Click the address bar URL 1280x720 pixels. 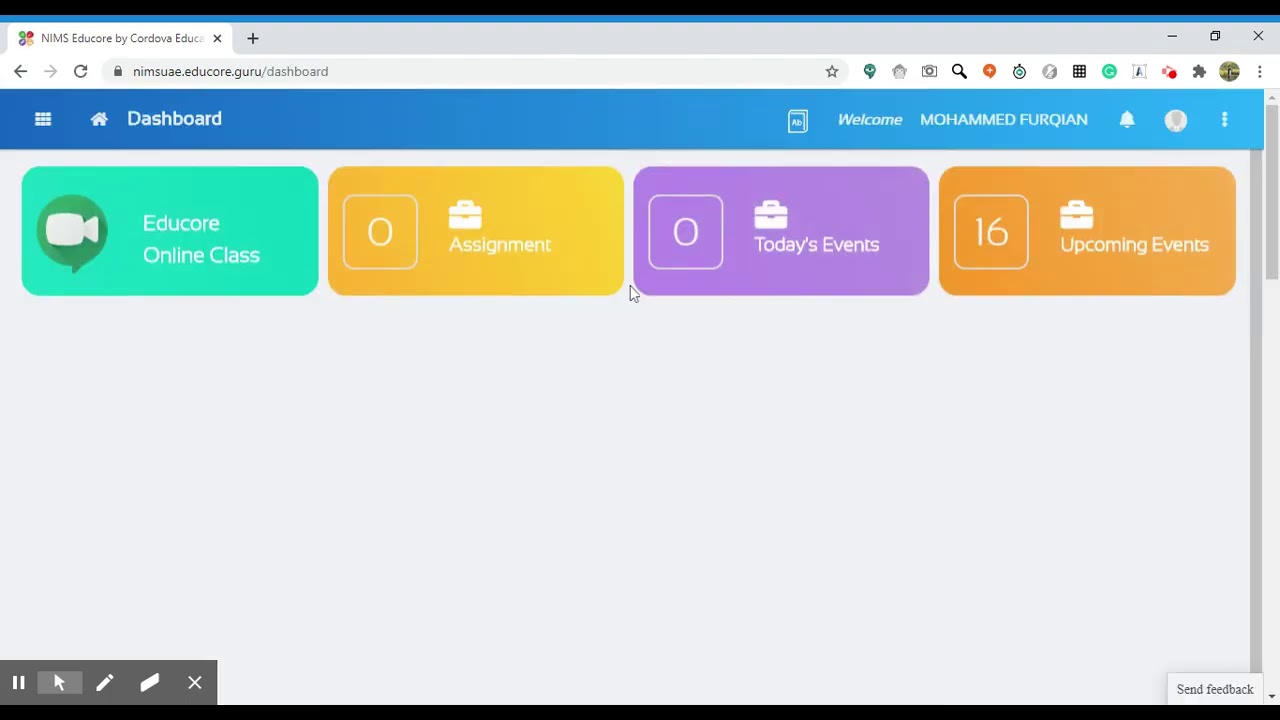[x=230, y=71]
